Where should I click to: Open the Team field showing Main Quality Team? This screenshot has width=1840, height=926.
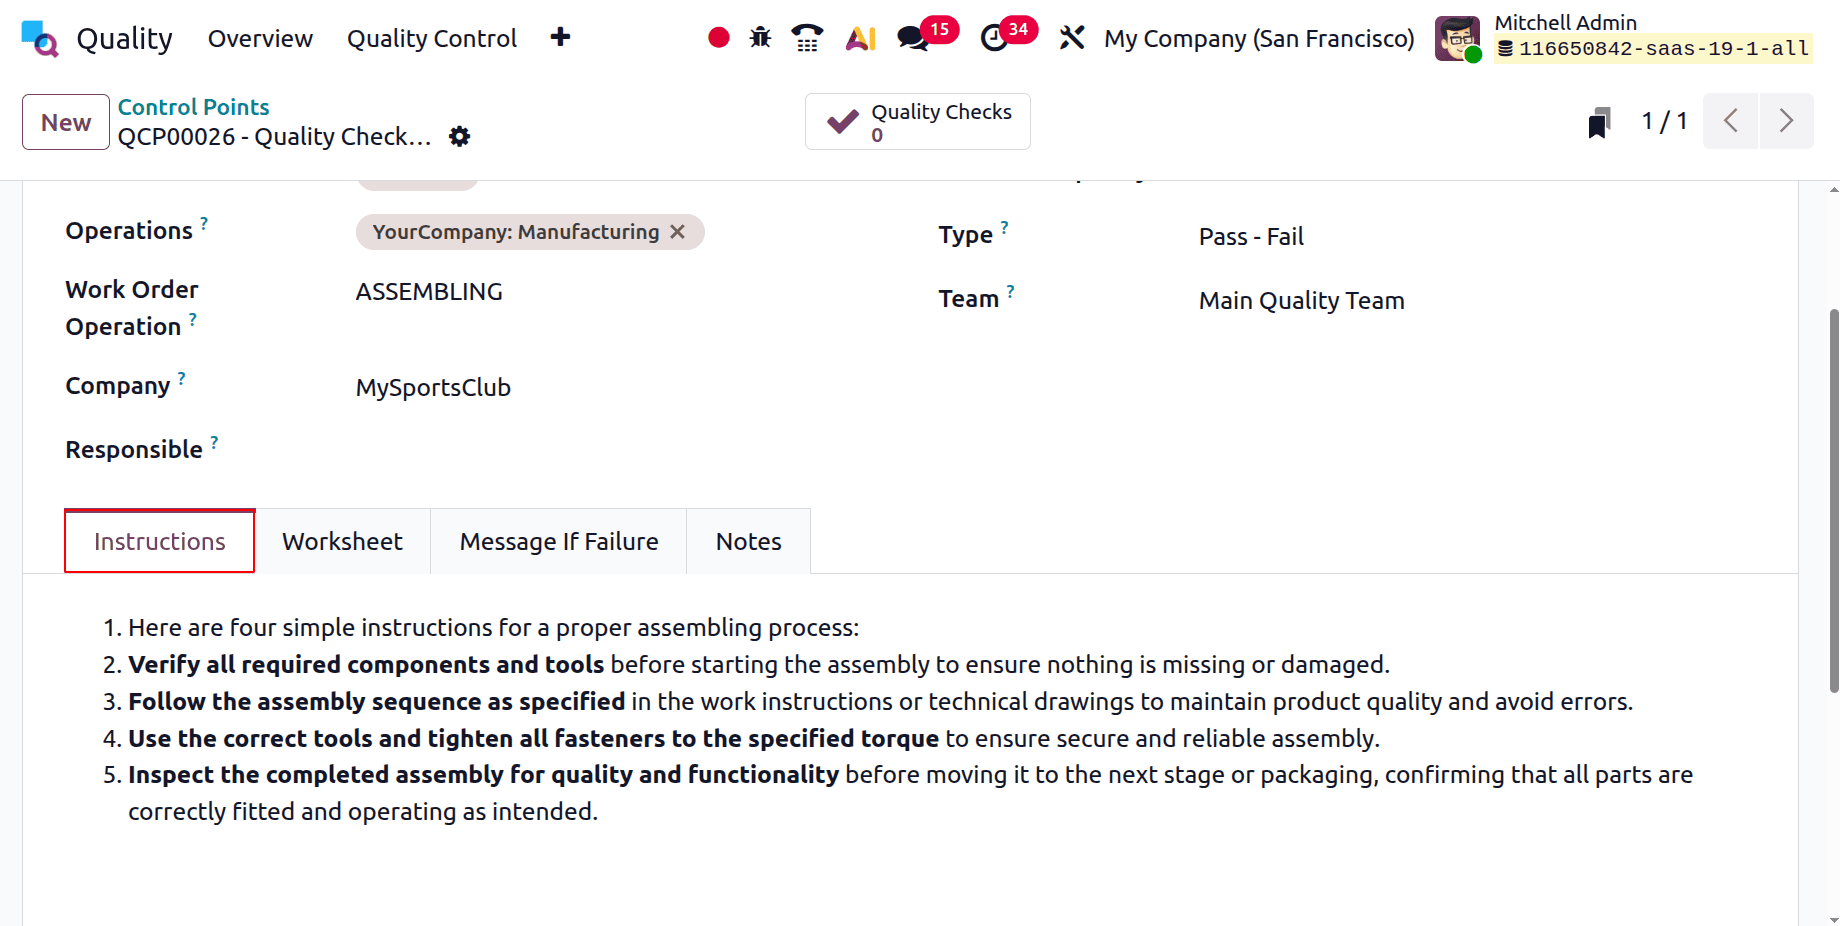(1301, 301)
